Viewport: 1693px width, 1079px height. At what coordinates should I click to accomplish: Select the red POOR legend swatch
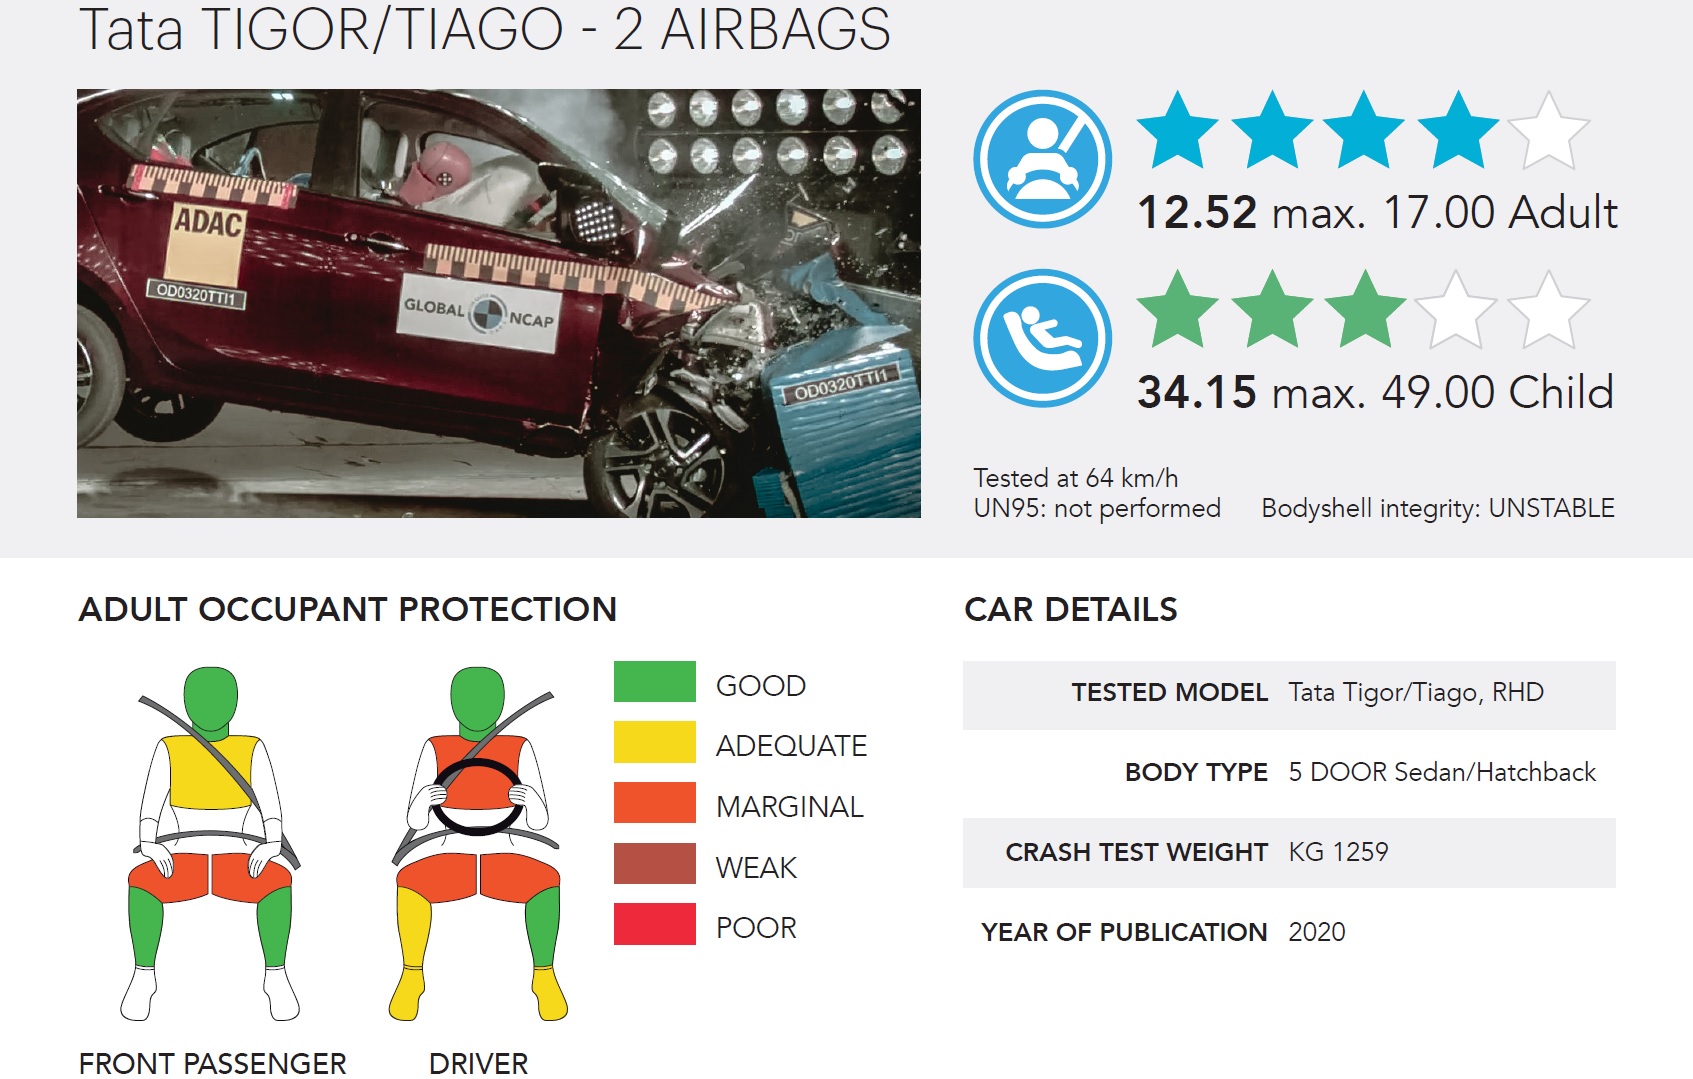coord(654,924)
